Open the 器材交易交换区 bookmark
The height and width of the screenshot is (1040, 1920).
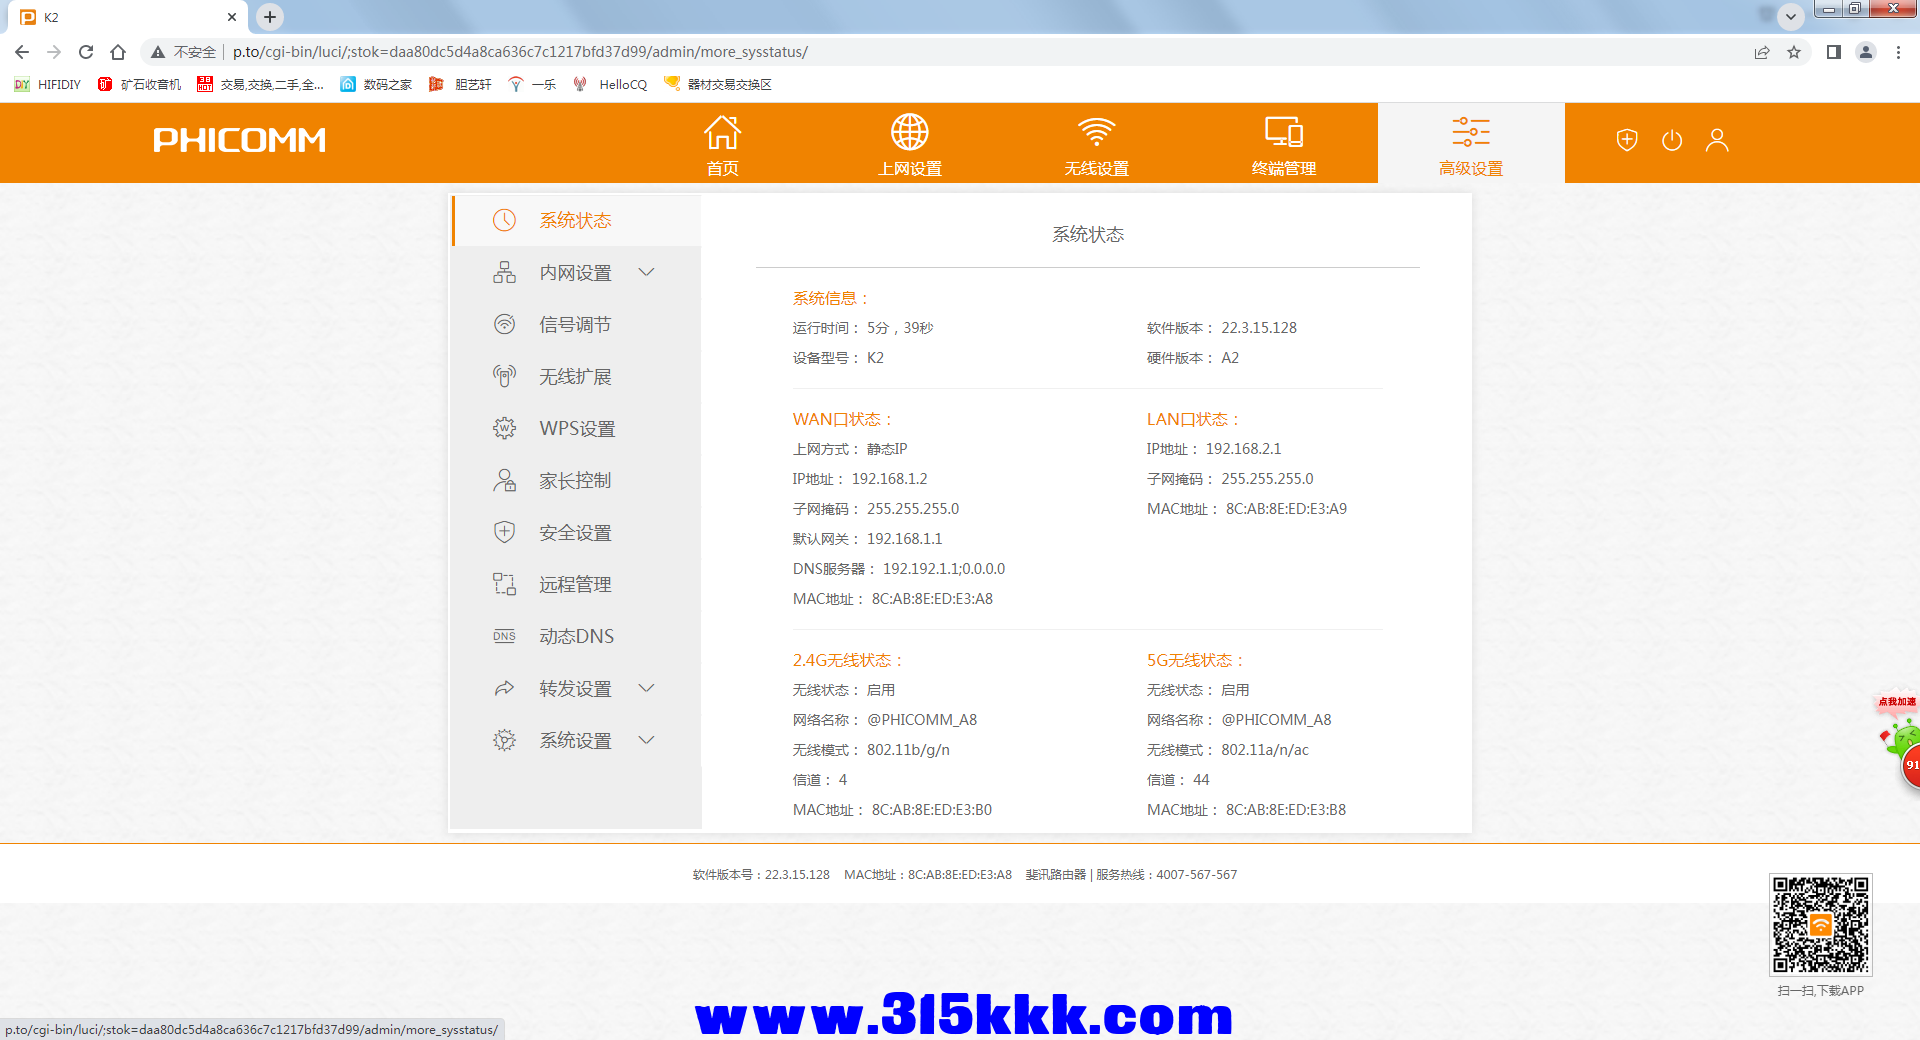pos(718,84)
